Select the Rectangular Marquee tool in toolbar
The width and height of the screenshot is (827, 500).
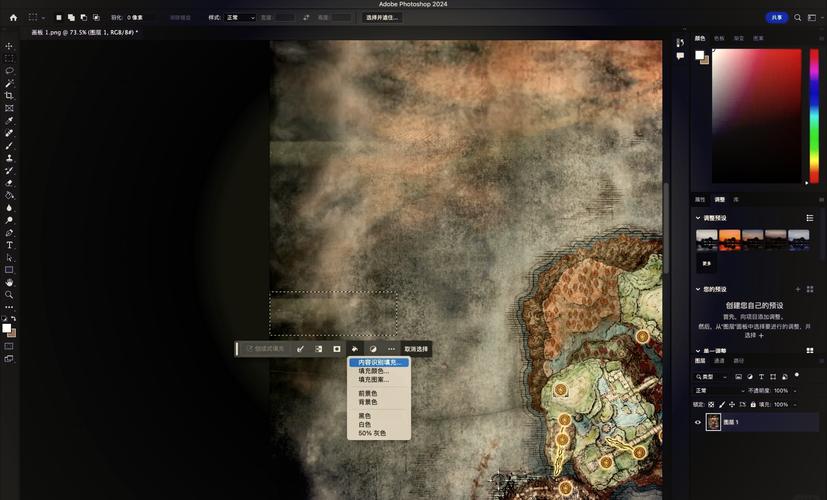[9, 58]
